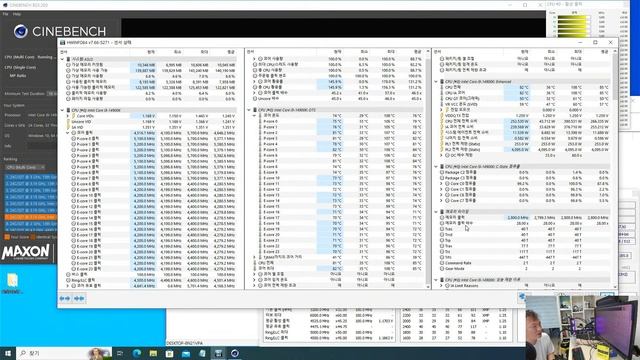The image size is (640, 360).
Task: Select the Package C3 residency row
Action: click(x=524, y=178)
